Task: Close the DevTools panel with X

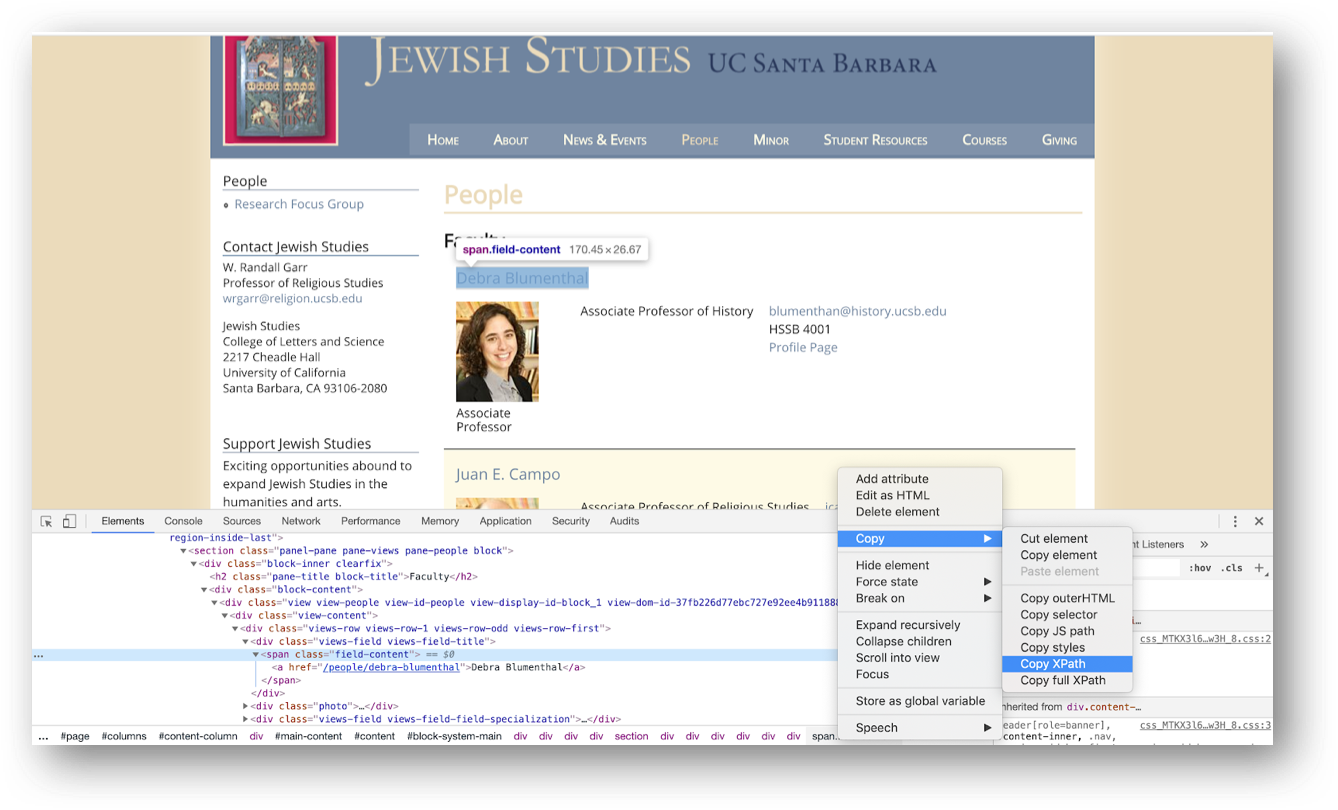Action: point(1259,521)
